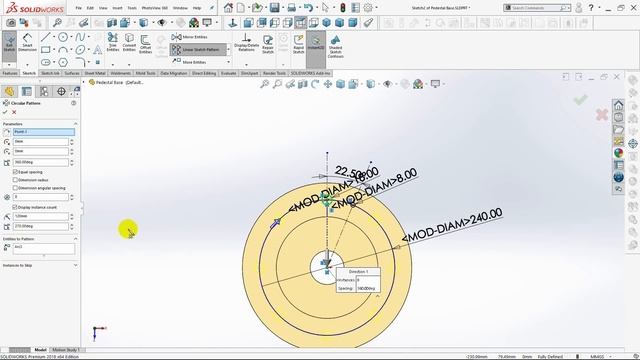Viewport: 640px width, 360px height.
Task: Select the Circle sketch tool
Action: click(62, 38)
